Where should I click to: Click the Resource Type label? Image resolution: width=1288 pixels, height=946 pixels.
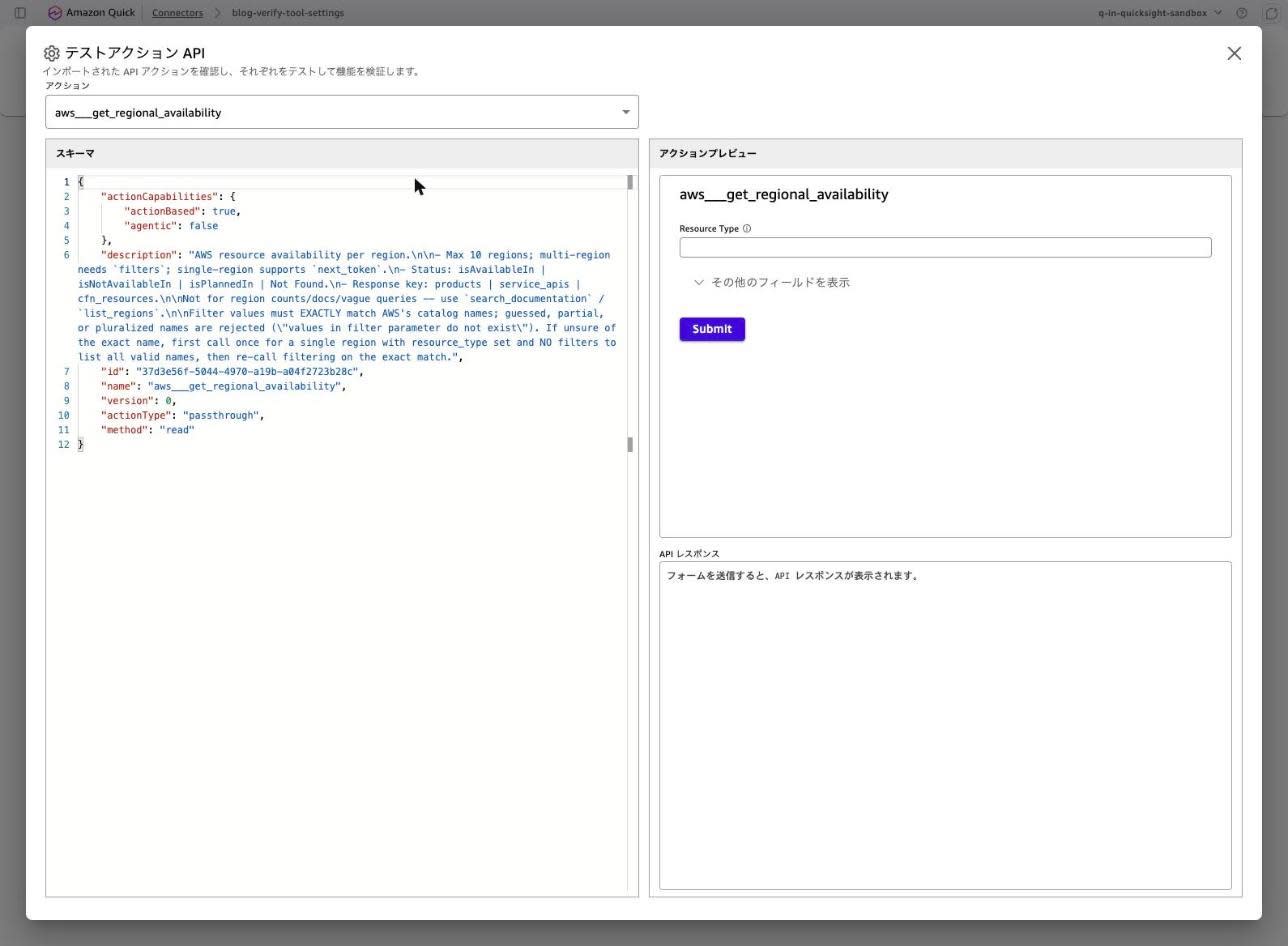point(709,228)
